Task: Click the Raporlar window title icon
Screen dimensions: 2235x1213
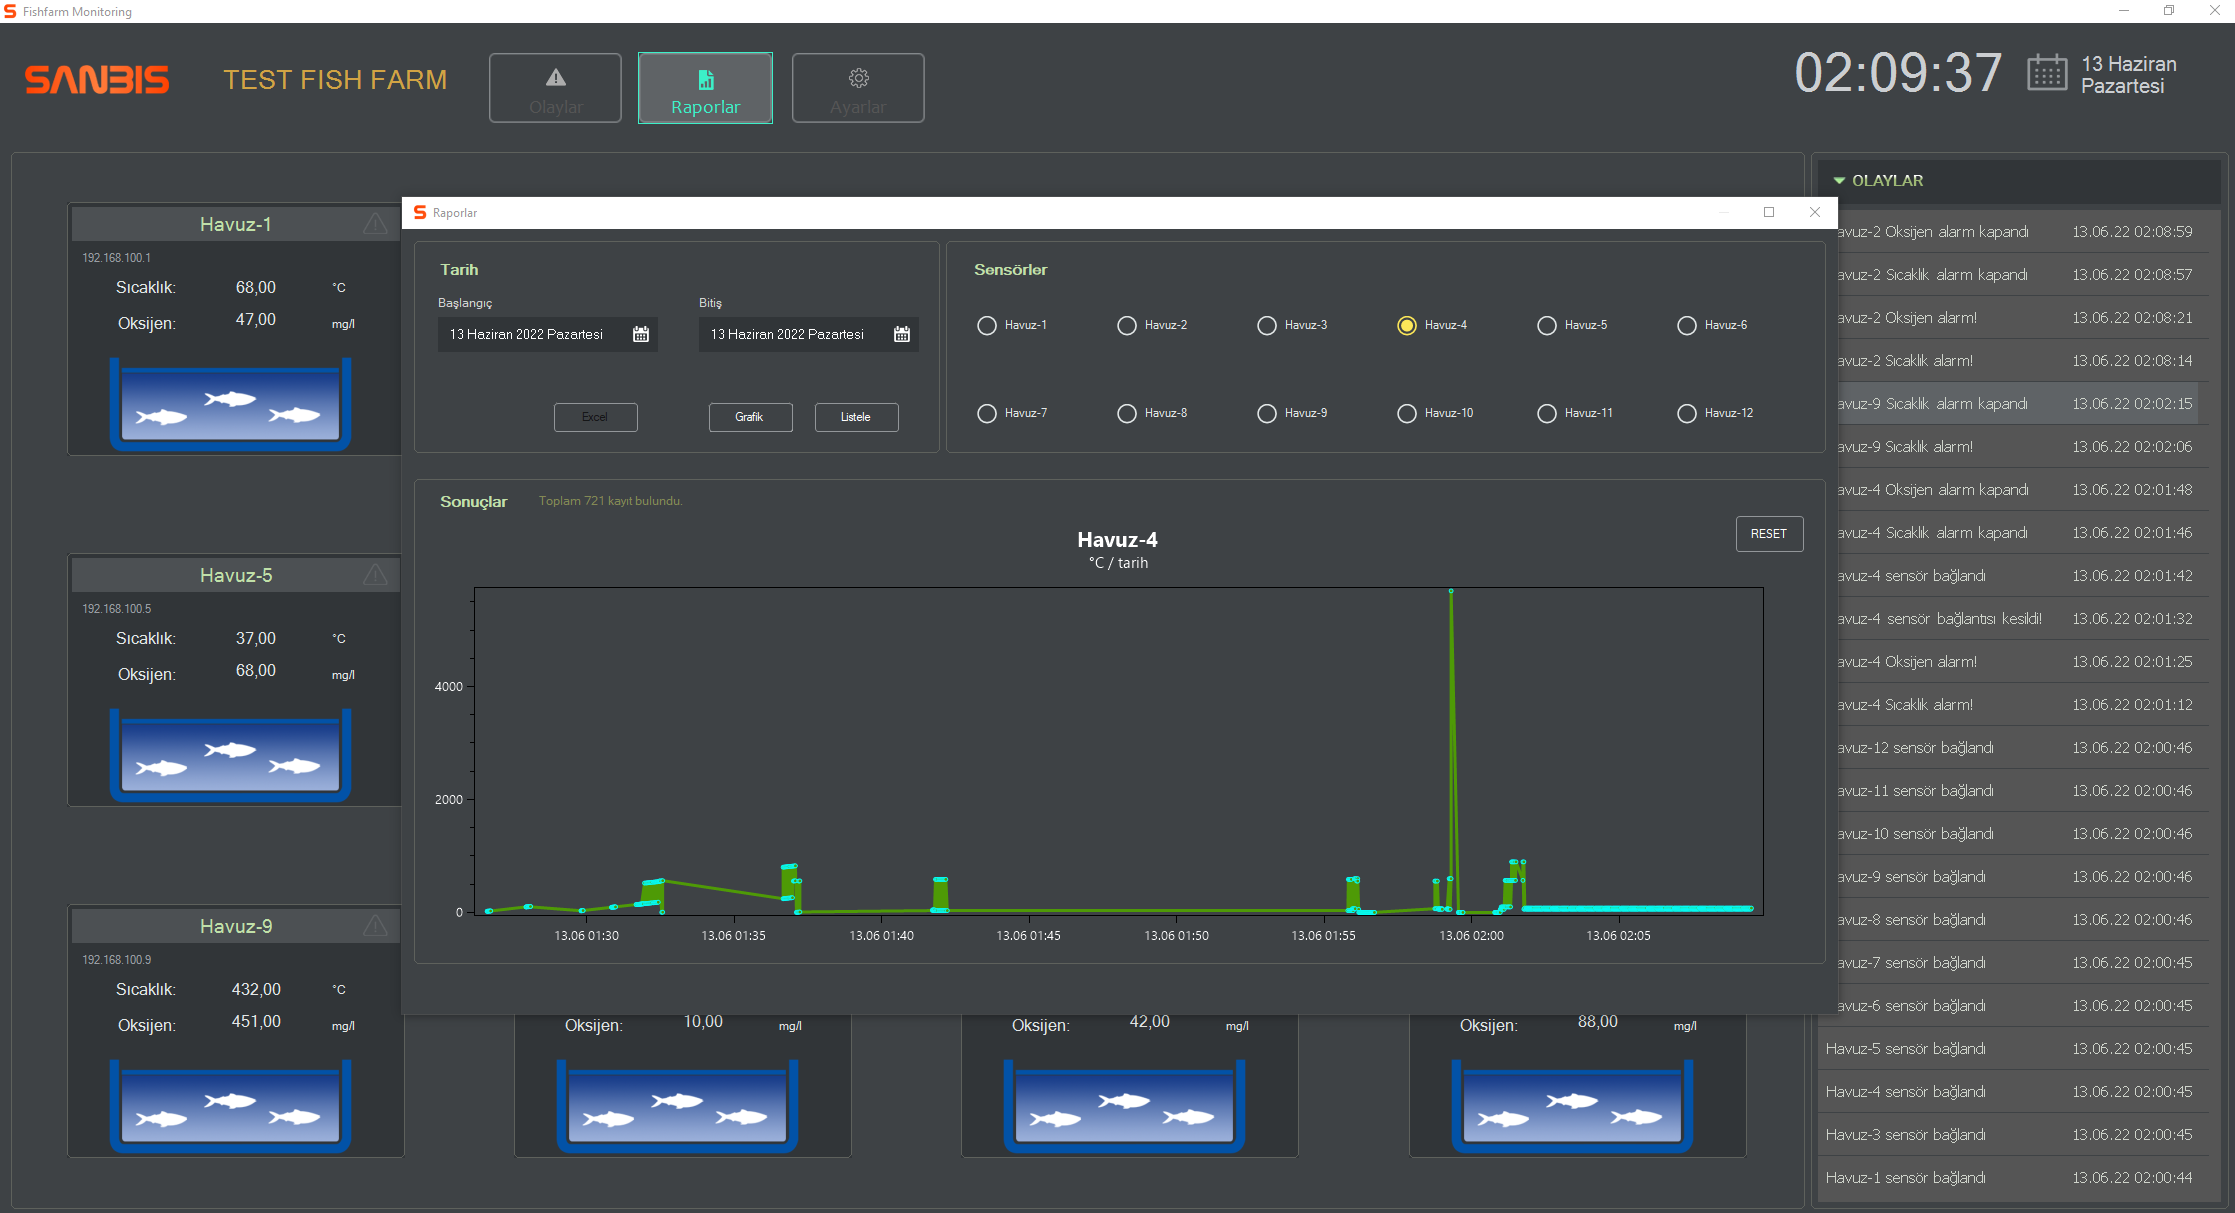Action: (420, 212)
